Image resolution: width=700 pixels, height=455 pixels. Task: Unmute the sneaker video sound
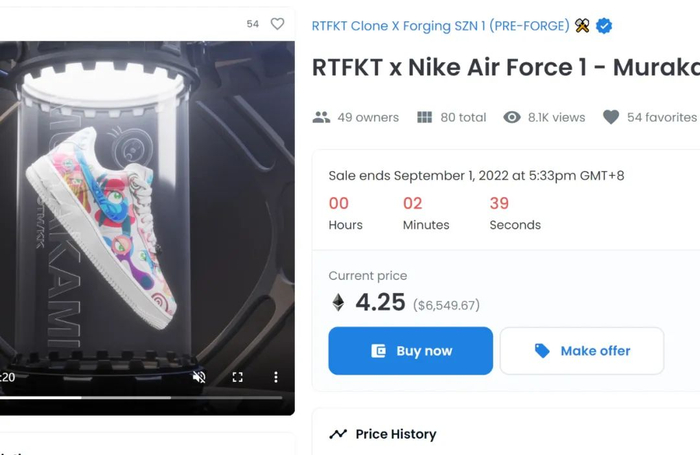pos(199,377)
